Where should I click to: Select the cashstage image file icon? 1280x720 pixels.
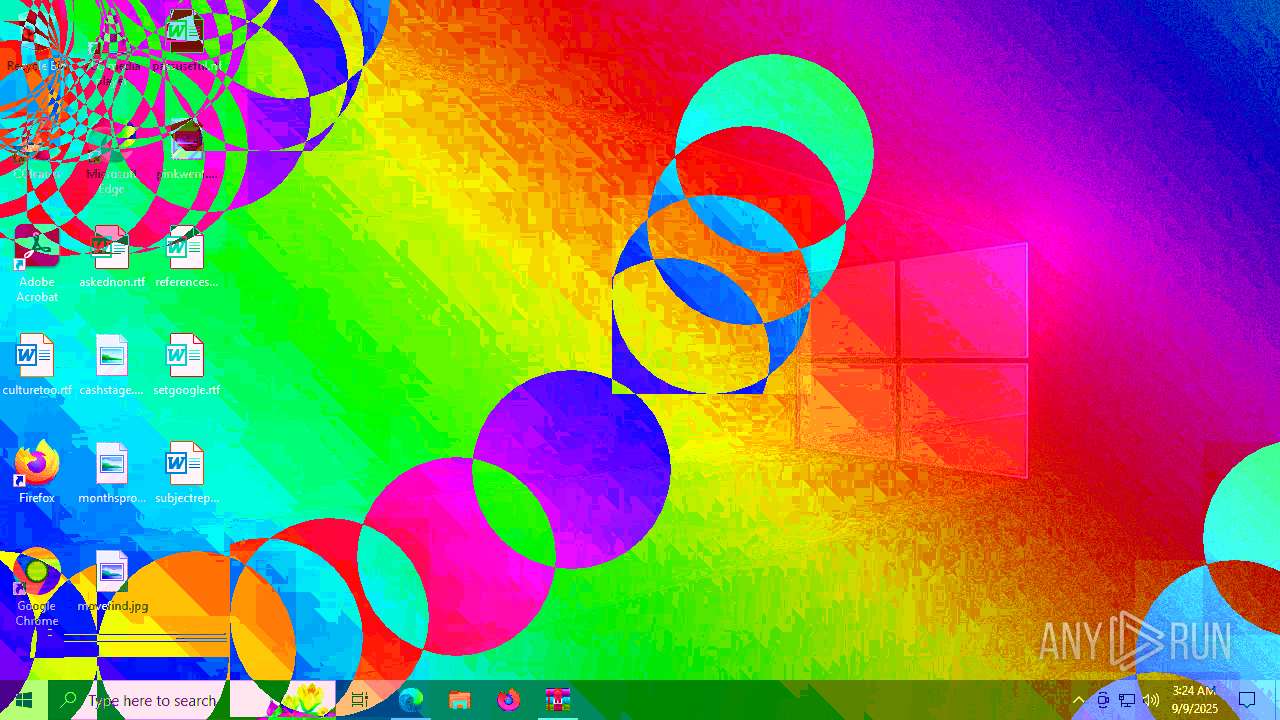(111, 364)
